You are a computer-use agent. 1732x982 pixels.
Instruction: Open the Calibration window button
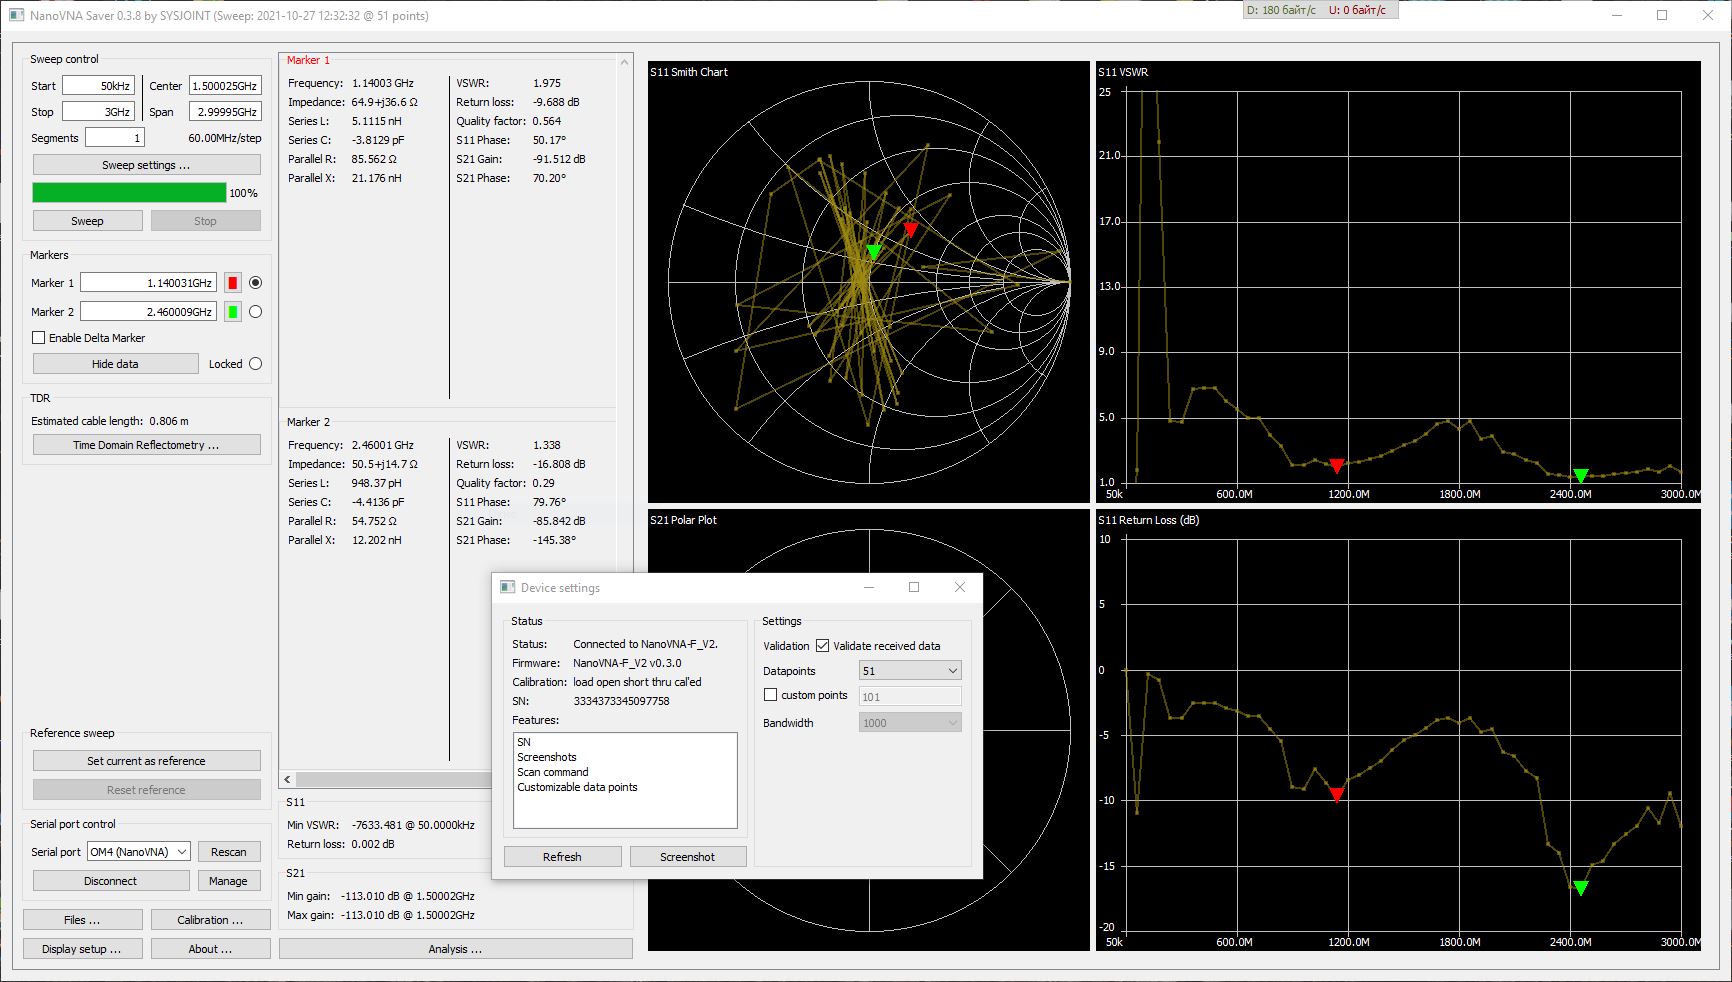point(211,920)
